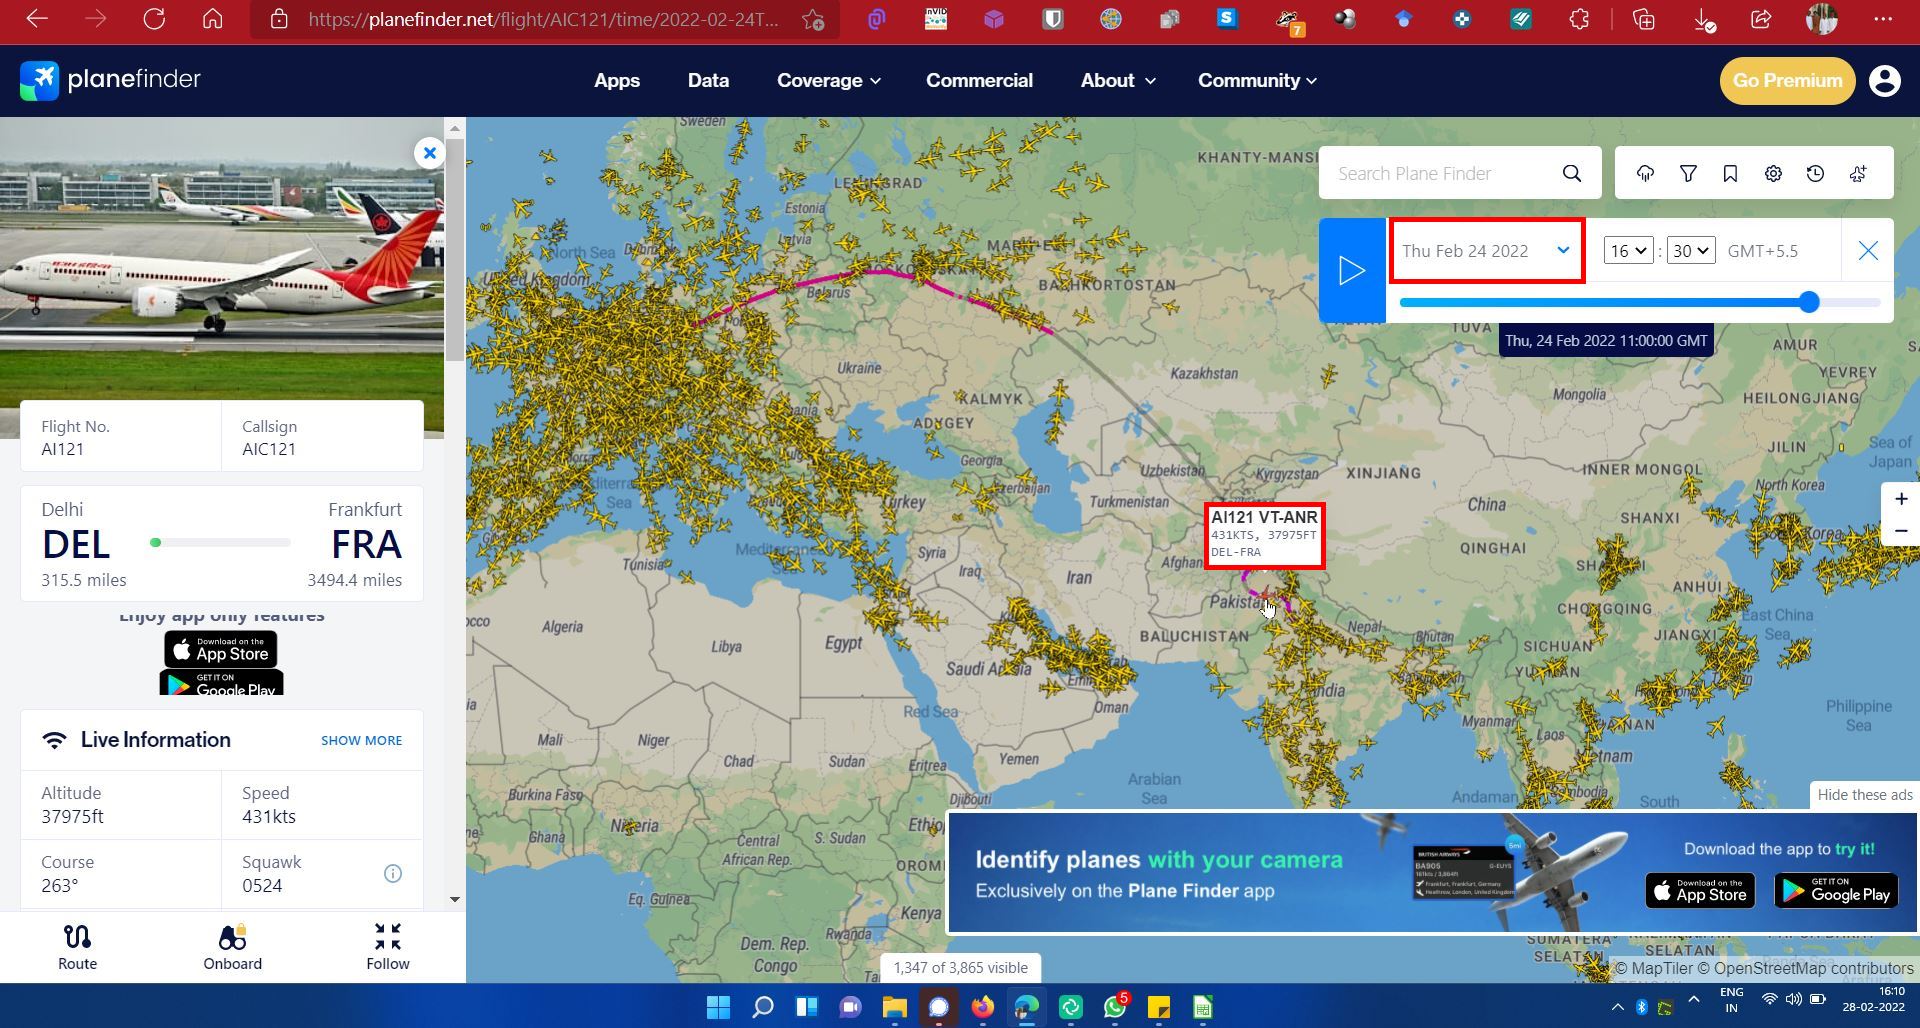The image size is (1920, 1028).
Task: Show the flight Route
Action: tap(77, 947)
